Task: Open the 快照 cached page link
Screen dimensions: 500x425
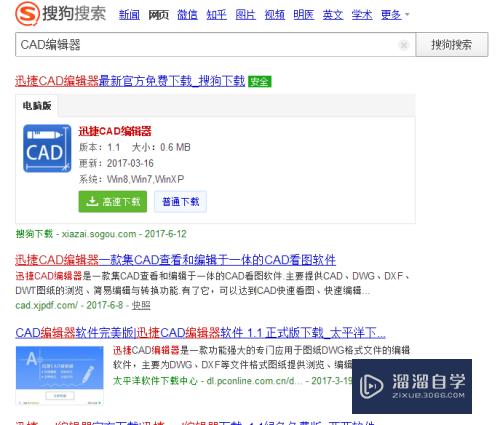Action: [x=141, y=305]
